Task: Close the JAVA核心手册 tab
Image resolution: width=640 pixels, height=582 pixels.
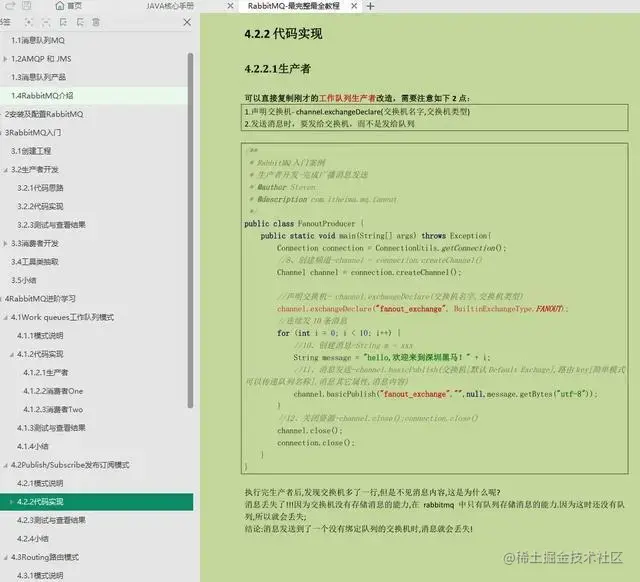Action: point(230,6)
